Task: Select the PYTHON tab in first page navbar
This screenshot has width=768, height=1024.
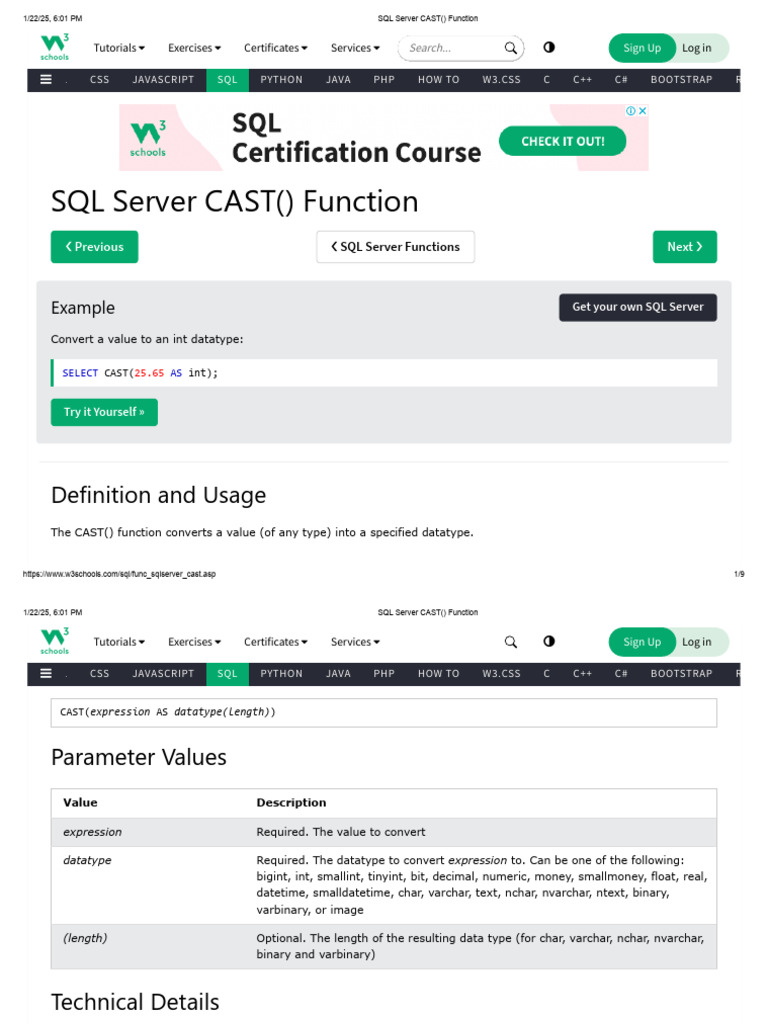Action: pos(281,80)
